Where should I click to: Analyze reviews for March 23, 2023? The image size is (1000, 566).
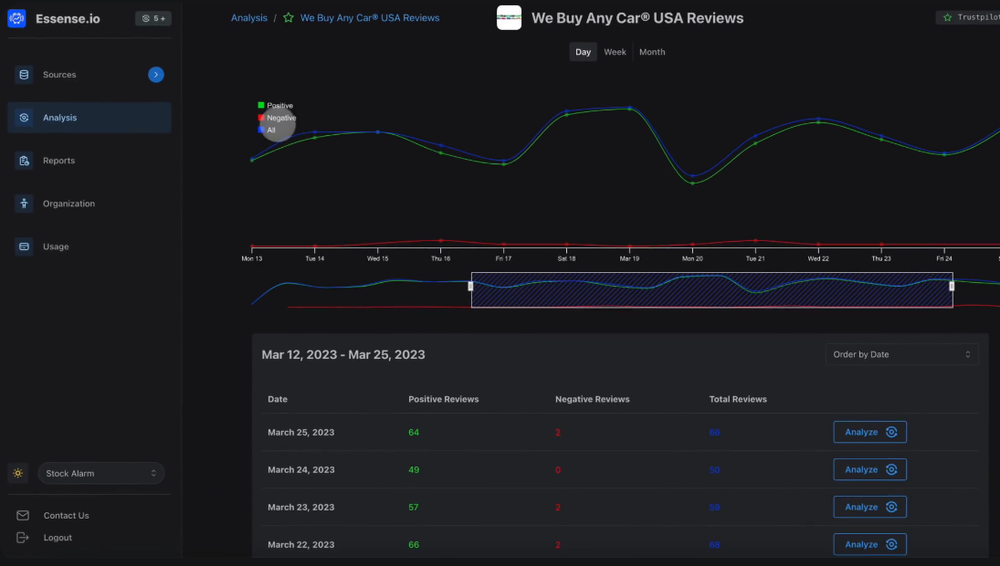[x=870, y=507]
